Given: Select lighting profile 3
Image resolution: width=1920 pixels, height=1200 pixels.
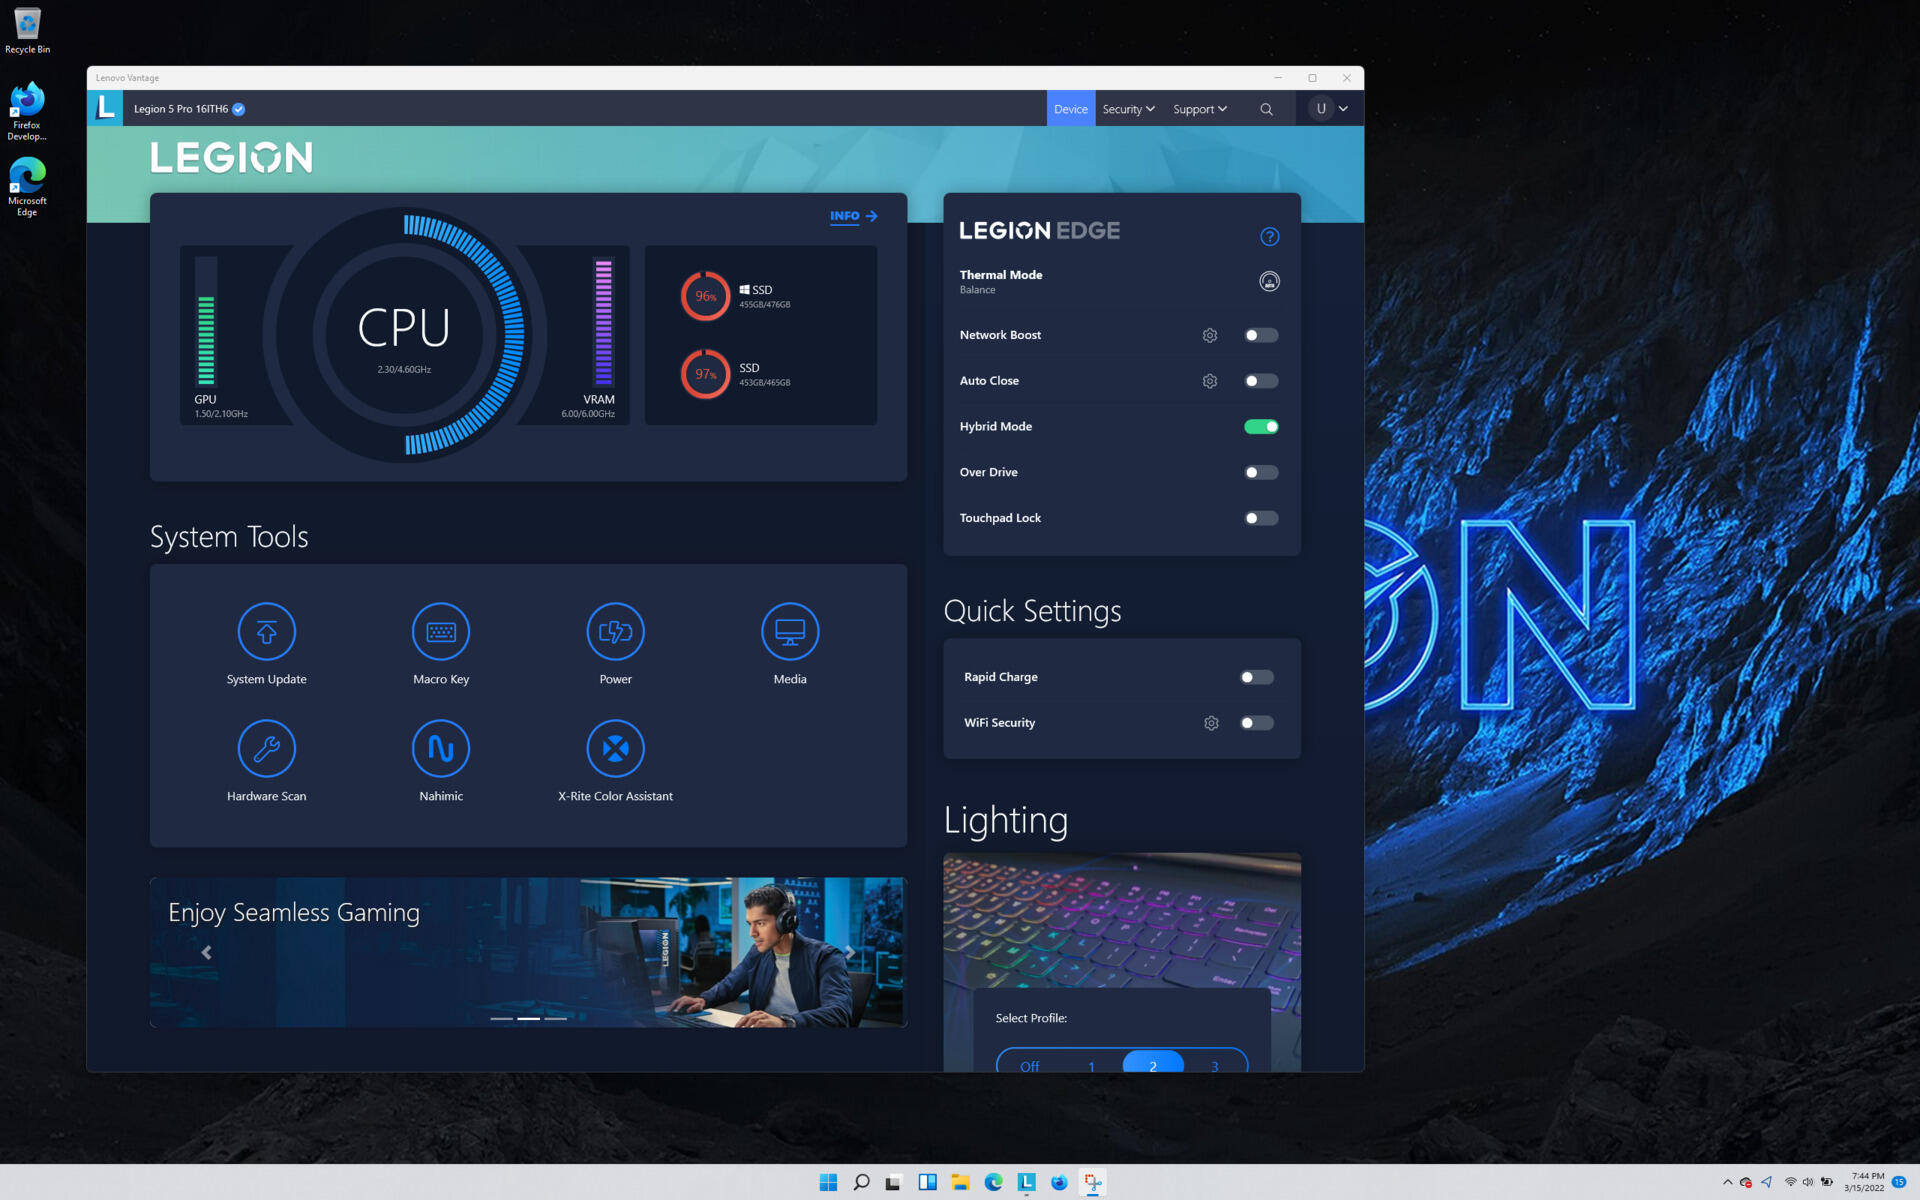Looking at the screenshot, I should click(x=1215, y=1066).
